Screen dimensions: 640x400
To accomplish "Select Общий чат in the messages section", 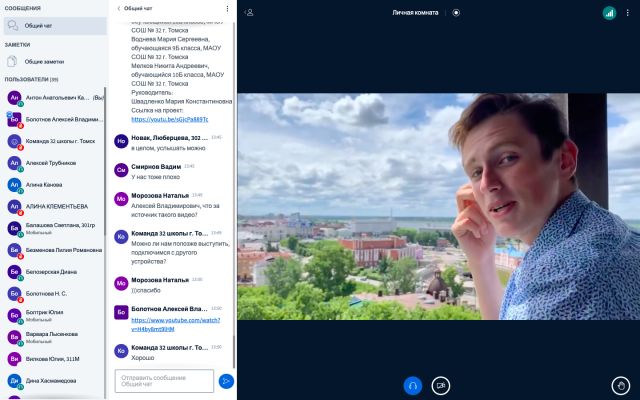I will coord(55,26).
